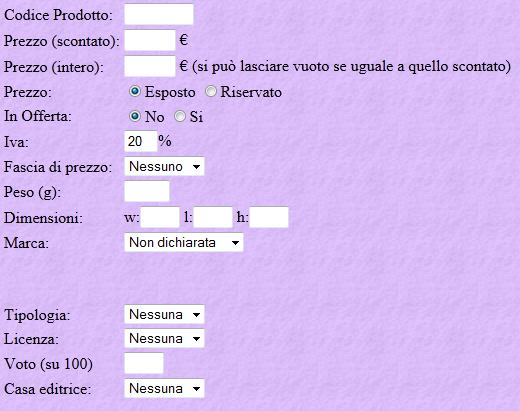Open the Licenza dropdown
The height and width of the screenshot is (411, 520).
(164, 338)
